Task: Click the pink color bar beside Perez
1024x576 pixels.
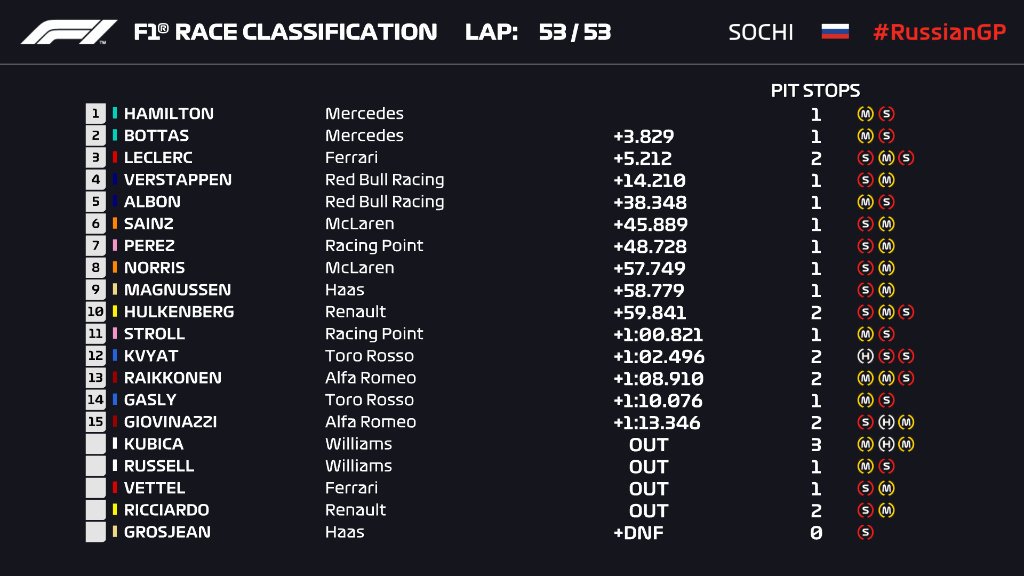Action: pyautogui.click(x=115, y=246)
